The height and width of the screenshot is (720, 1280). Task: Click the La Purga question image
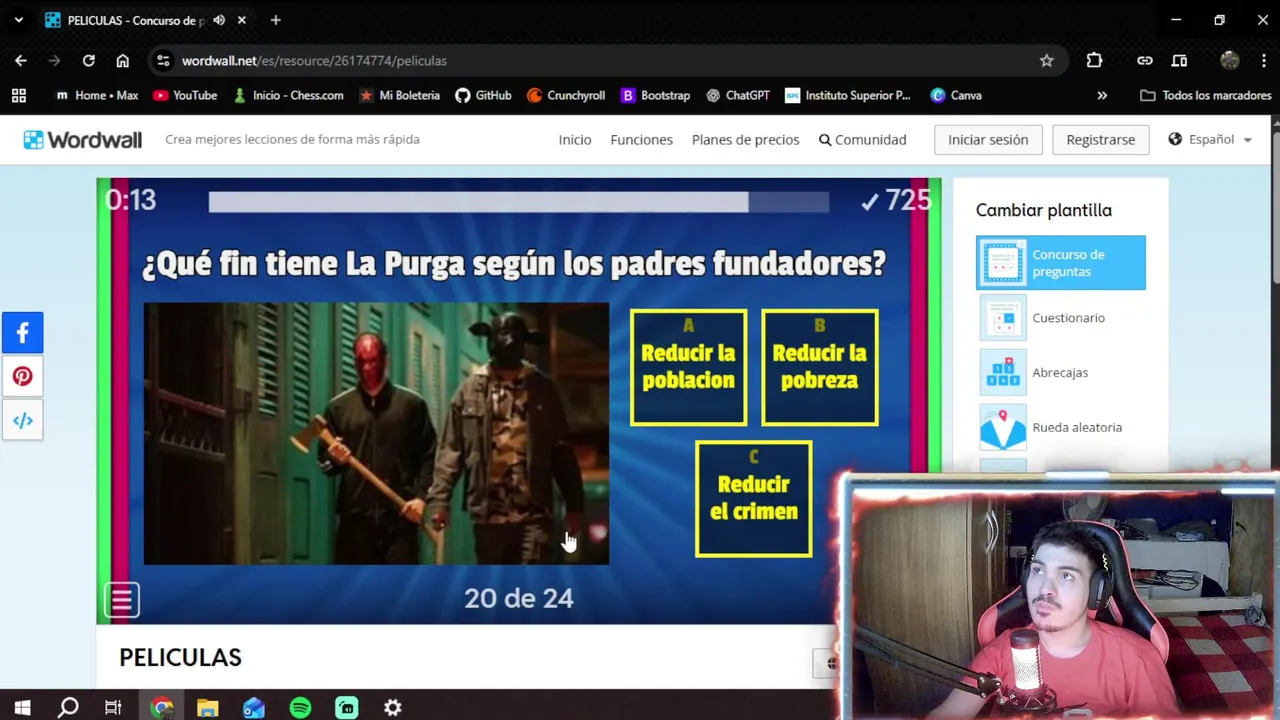point(376,434)
